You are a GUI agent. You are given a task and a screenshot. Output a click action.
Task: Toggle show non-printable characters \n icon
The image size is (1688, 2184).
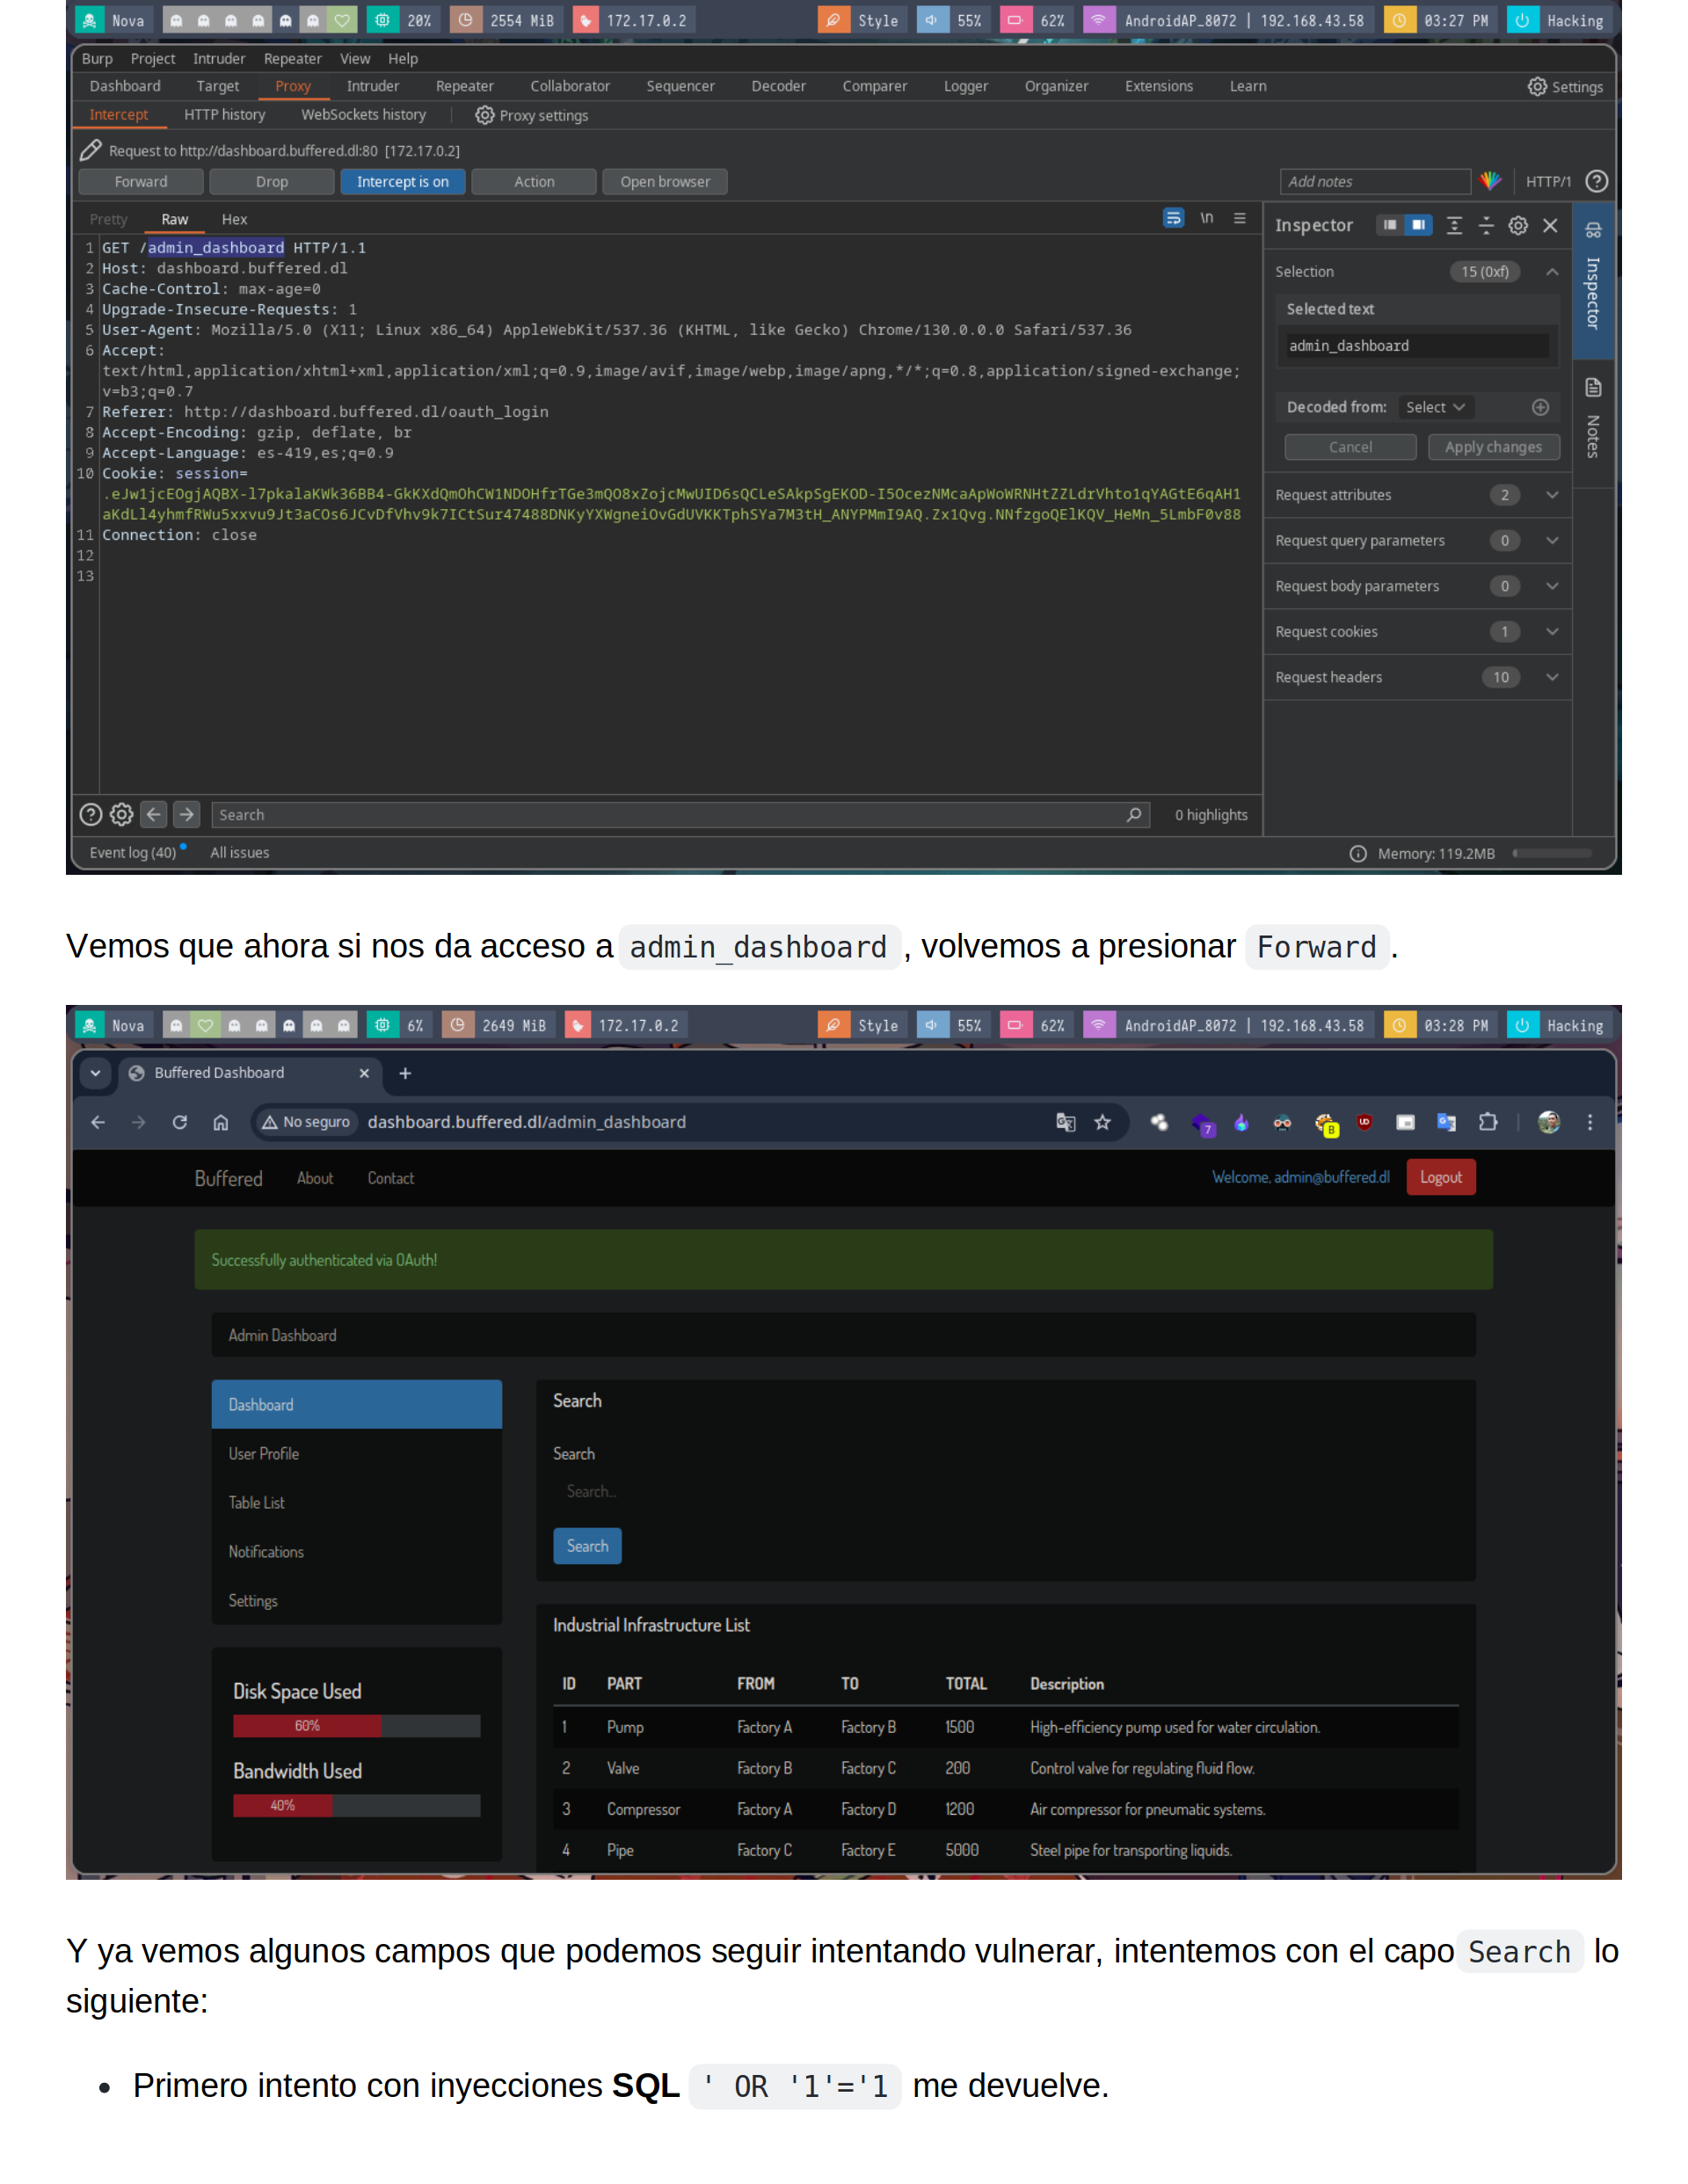coord(1207,218)
